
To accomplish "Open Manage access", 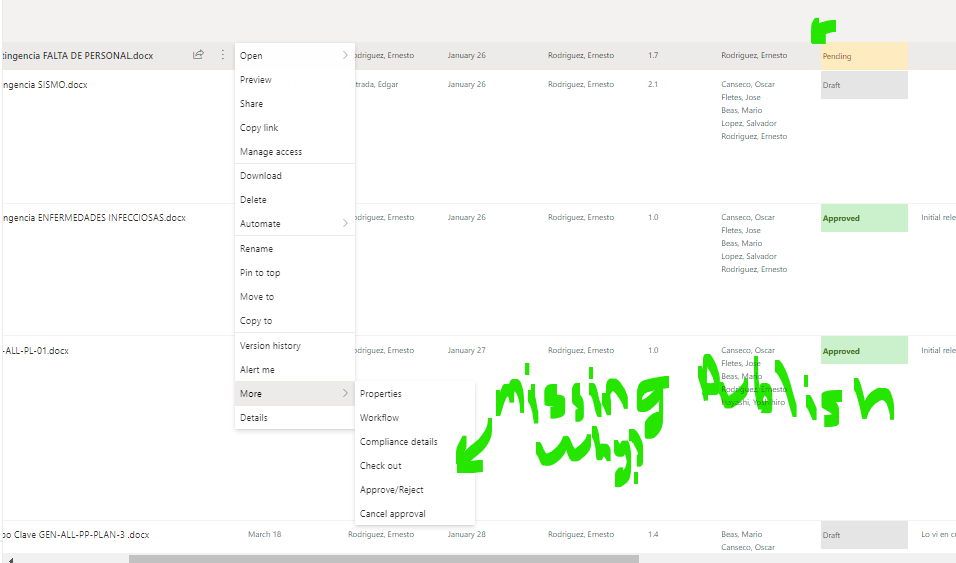I will tap(294, 151).
